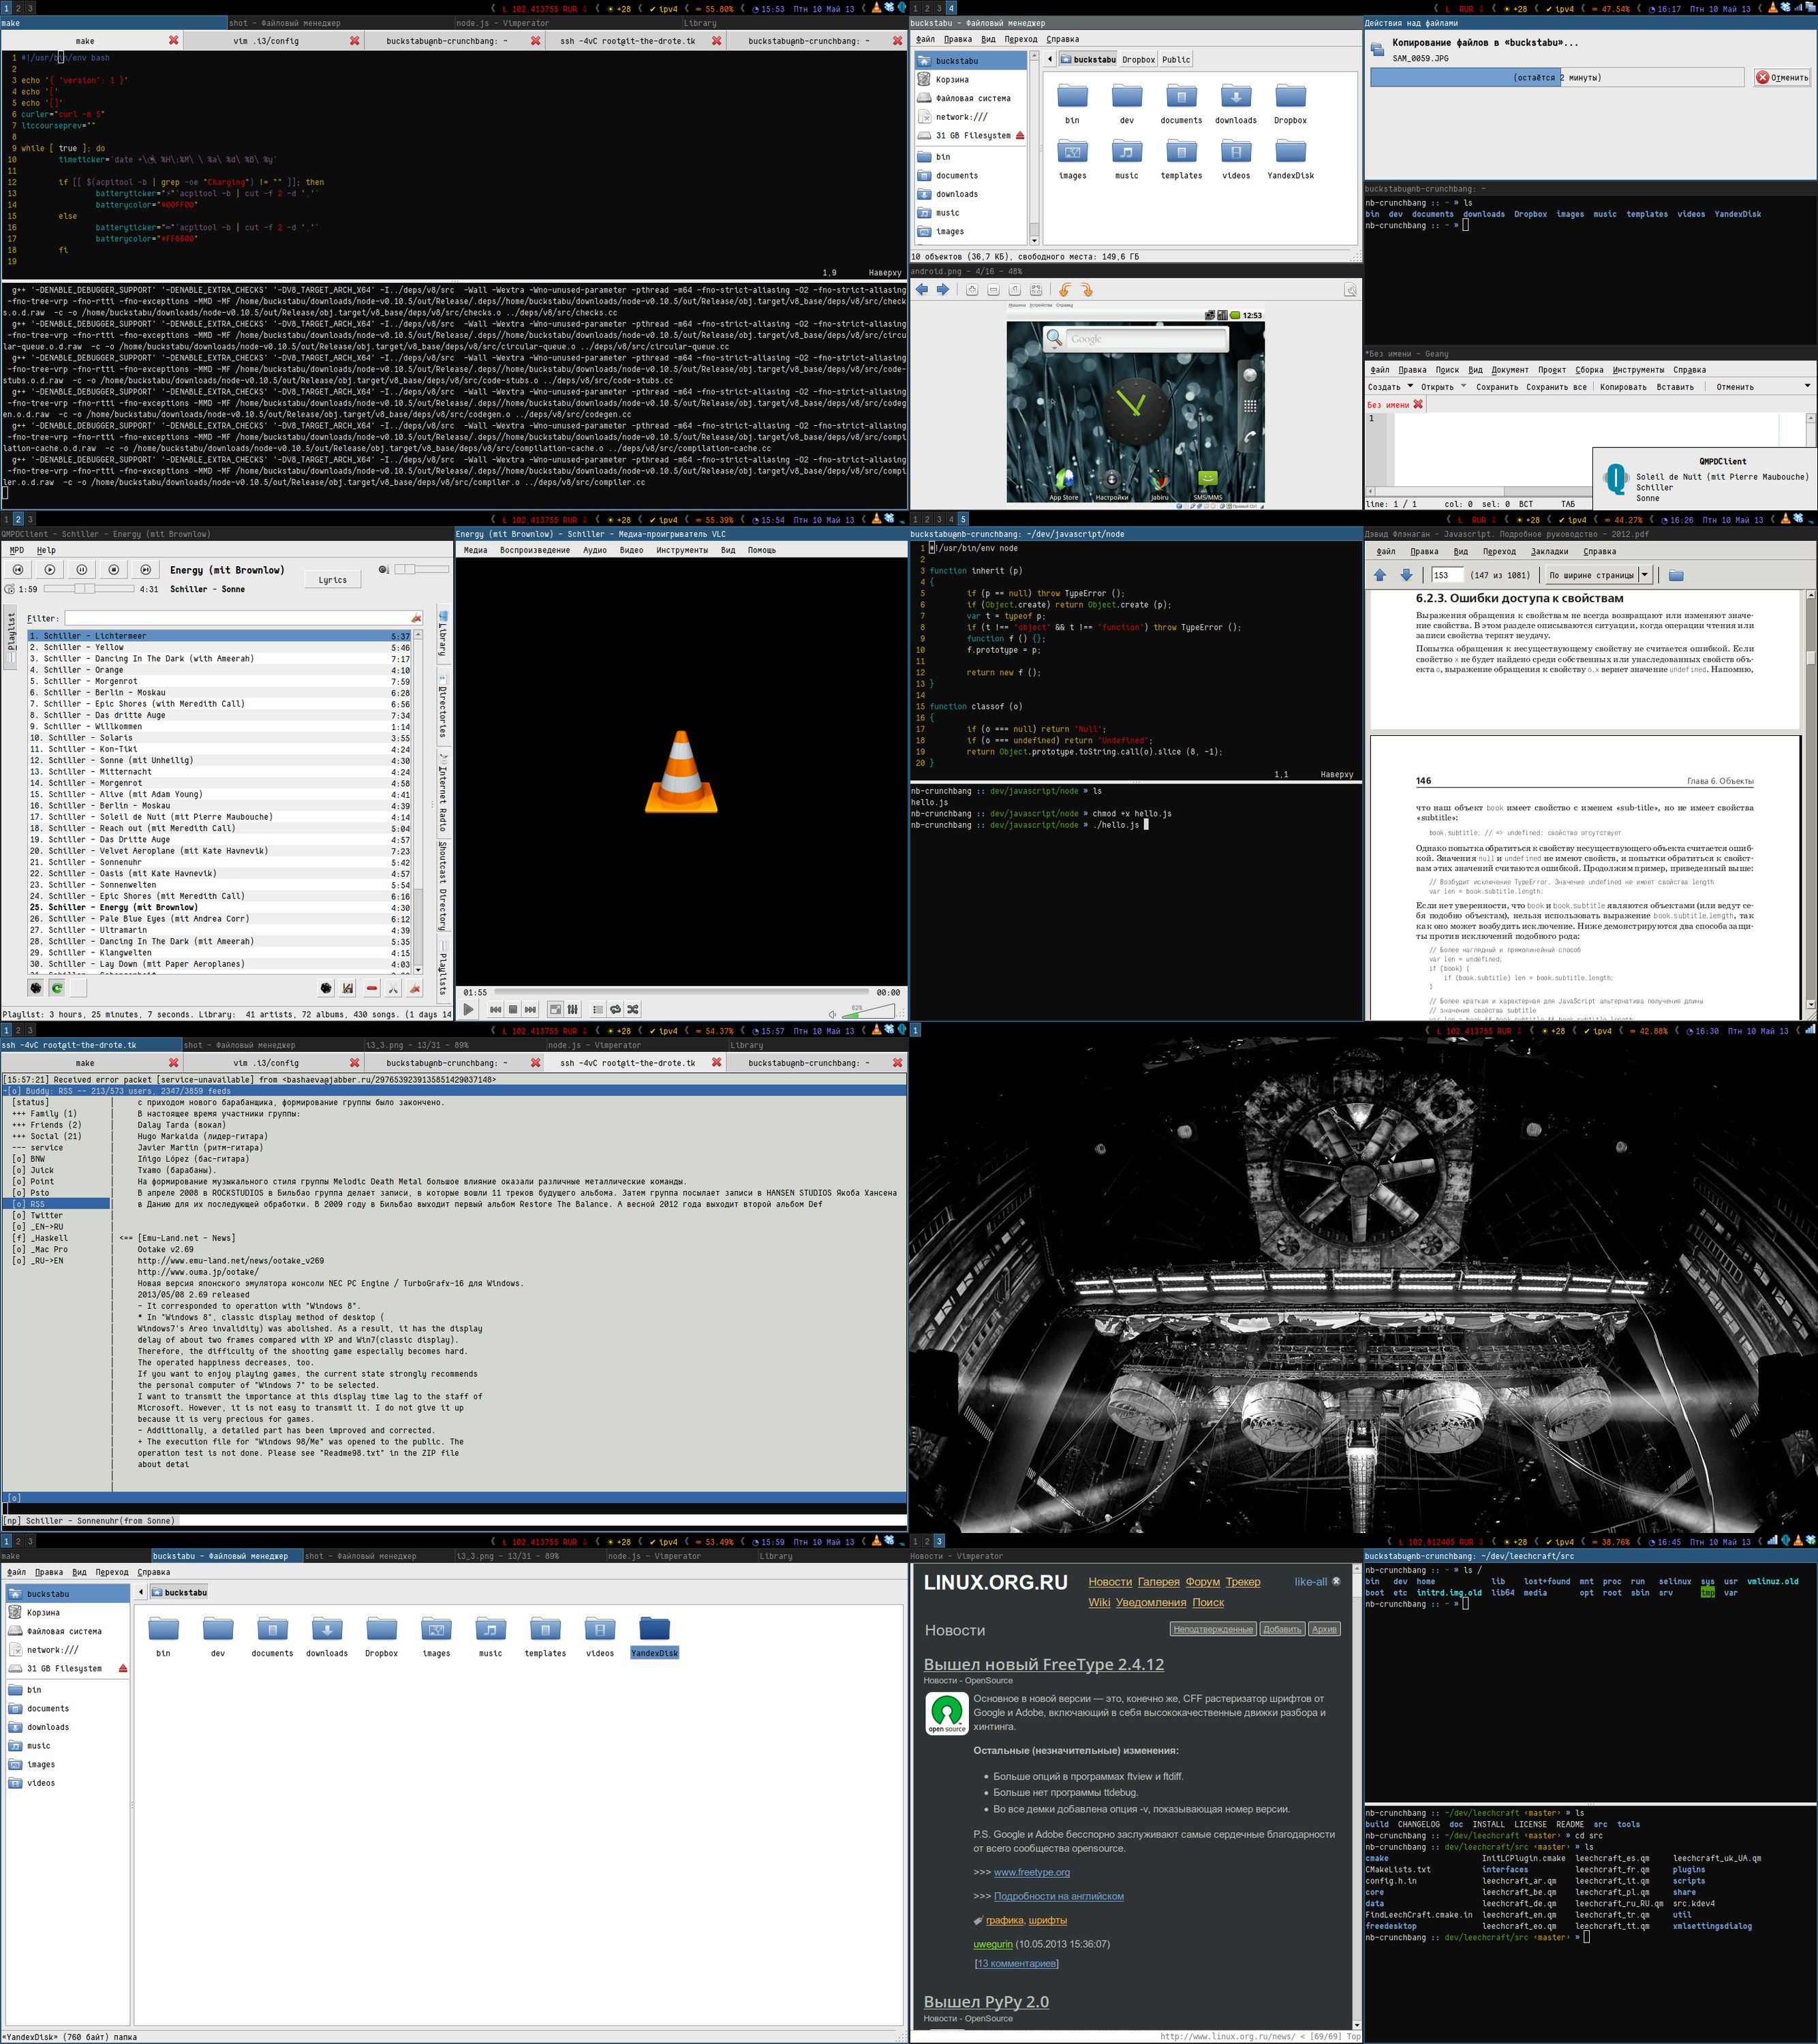
Task: Toggle random mode dice button in QMPDClient
Action: [x=35, y=988]
